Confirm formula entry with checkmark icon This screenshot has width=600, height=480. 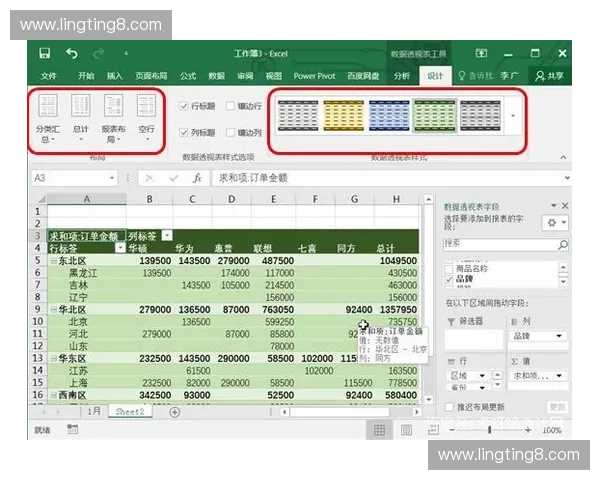point(174,178)
